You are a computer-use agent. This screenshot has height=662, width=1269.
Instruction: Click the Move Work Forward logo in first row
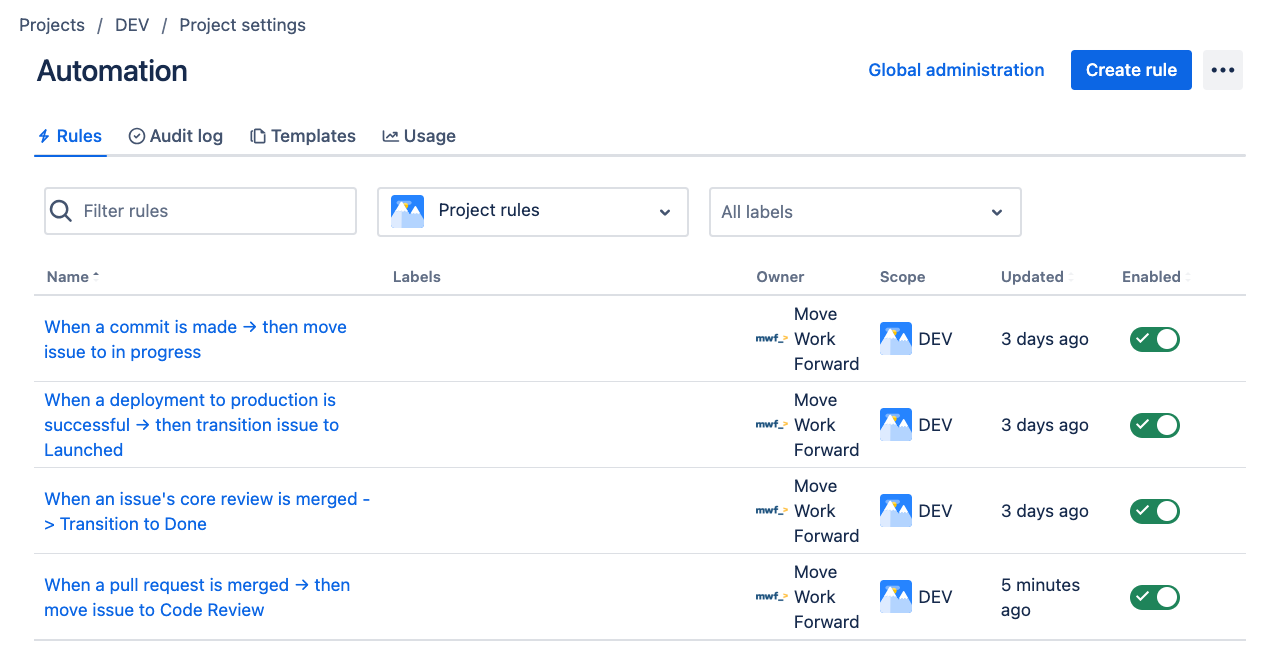pos(771,339)
